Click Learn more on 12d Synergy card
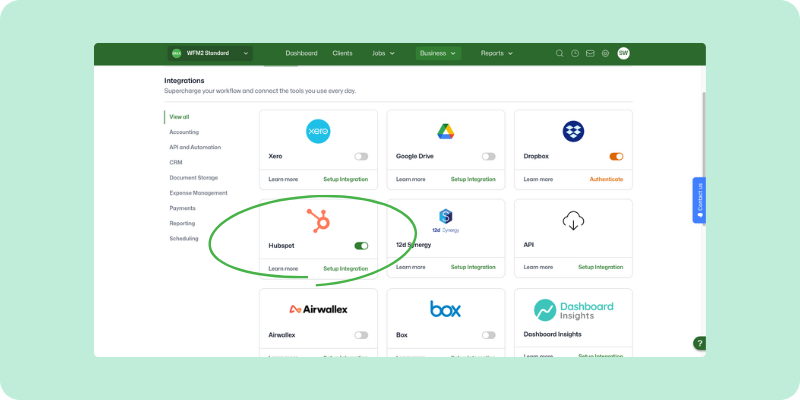The height and width of the screenshot is (400, 800). (411, 267)
